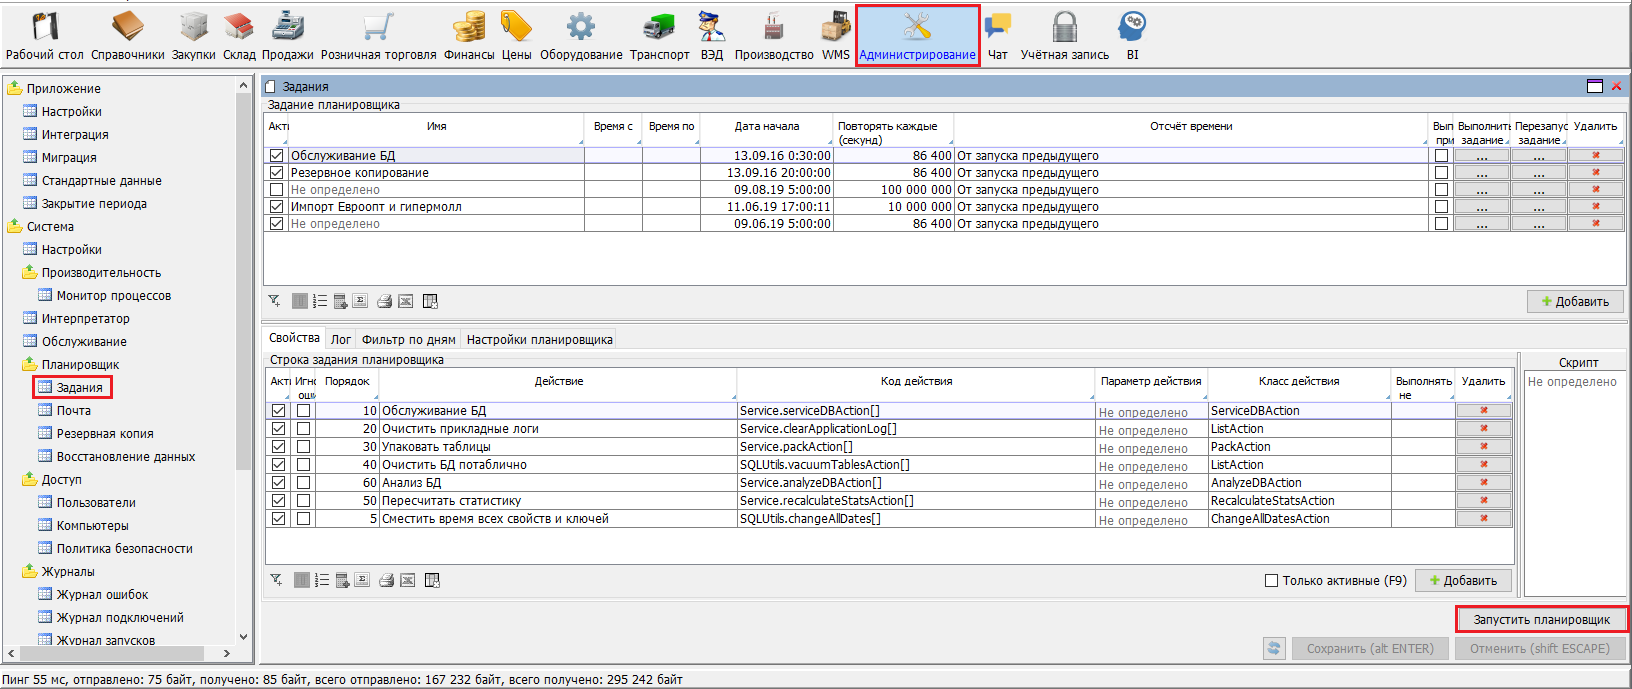This screenshot has height=689, width=1632.
Task: Collapse the Доступ folder in the sidebar tree
Action: tap(30, 480)
